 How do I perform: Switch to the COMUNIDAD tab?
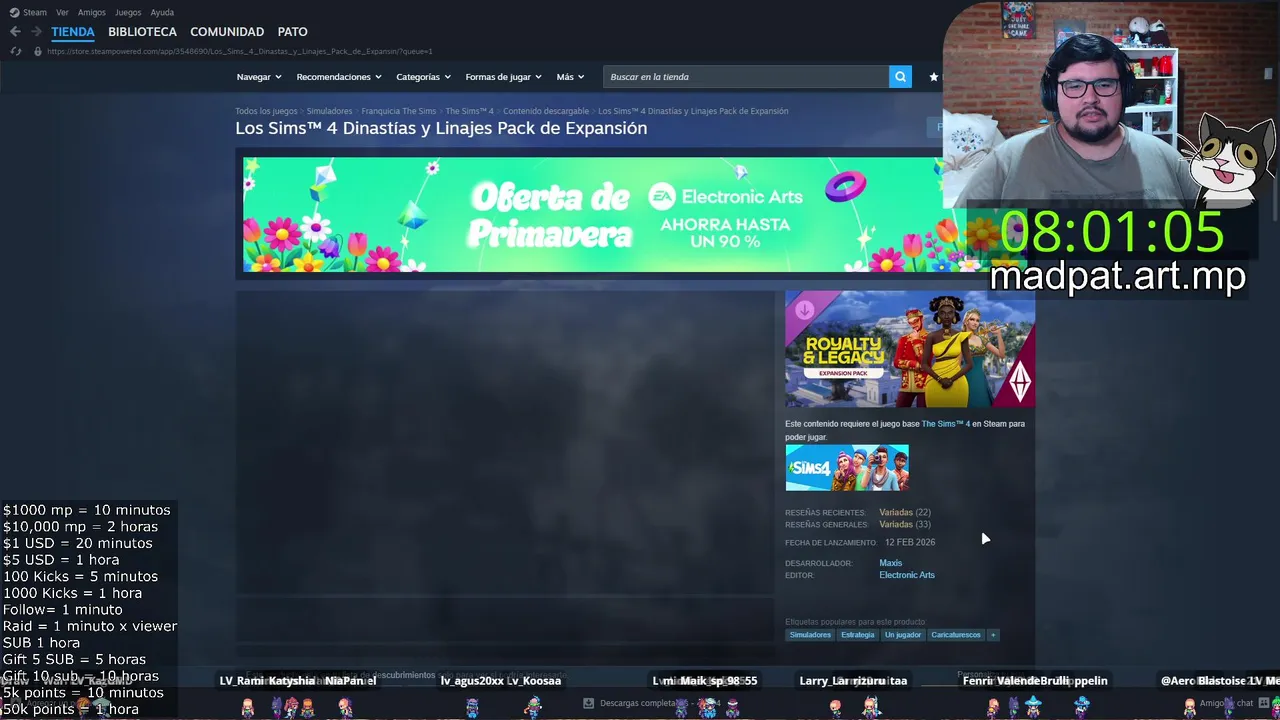(227, 32)
